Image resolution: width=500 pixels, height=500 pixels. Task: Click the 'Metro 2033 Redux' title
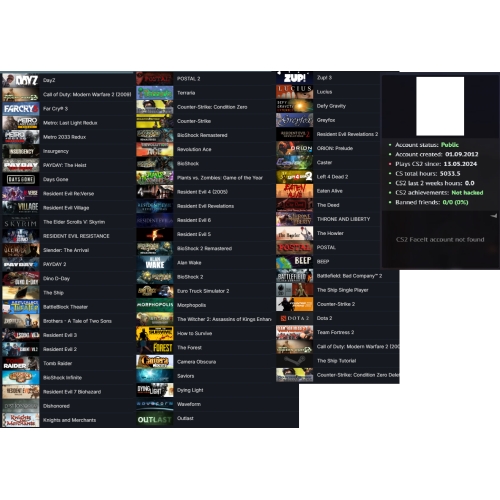point(64,137)
